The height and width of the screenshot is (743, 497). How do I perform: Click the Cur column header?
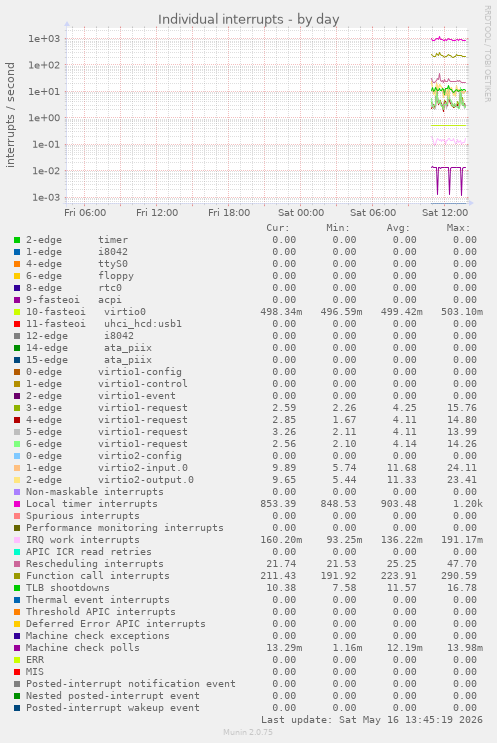click(278, 228)
